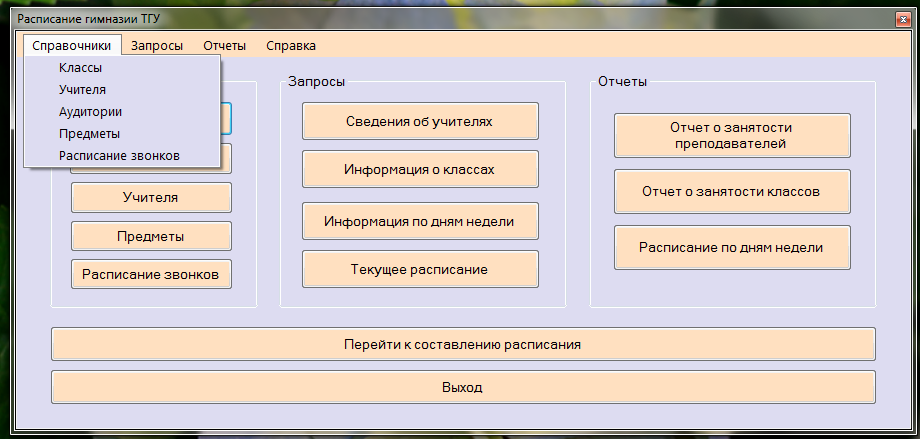Screen dimensions: 920x439
Task: Open the Сведения об учителях query
Action: point(420,121)
